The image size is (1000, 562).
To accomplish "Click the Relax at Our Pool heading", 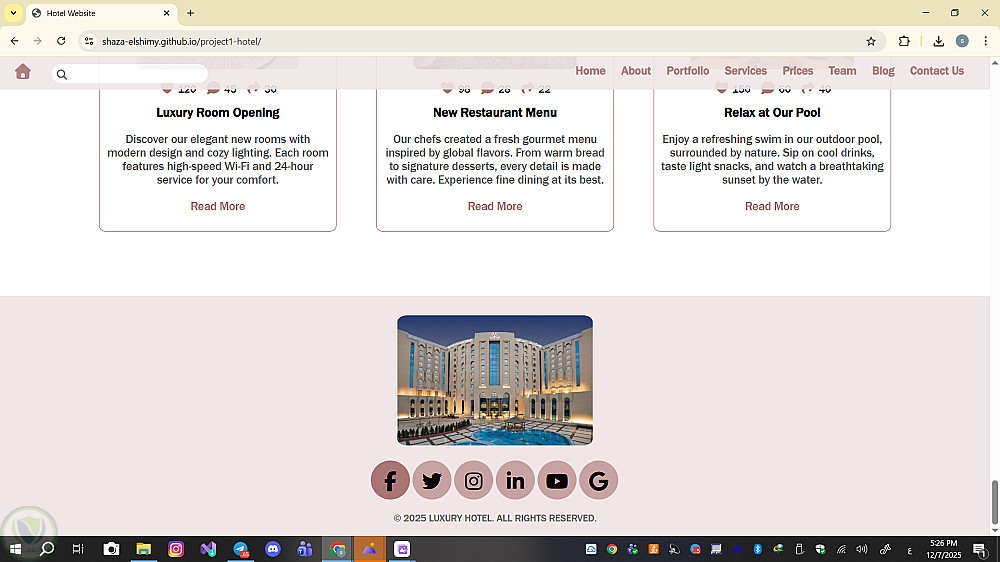I will 772,113.
